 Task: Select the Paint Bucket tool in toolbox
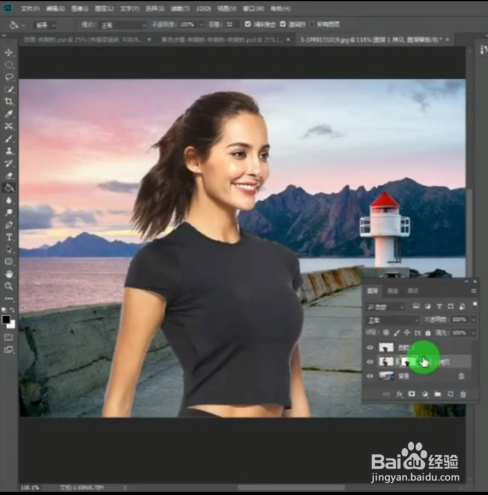[x=9, y=188]
